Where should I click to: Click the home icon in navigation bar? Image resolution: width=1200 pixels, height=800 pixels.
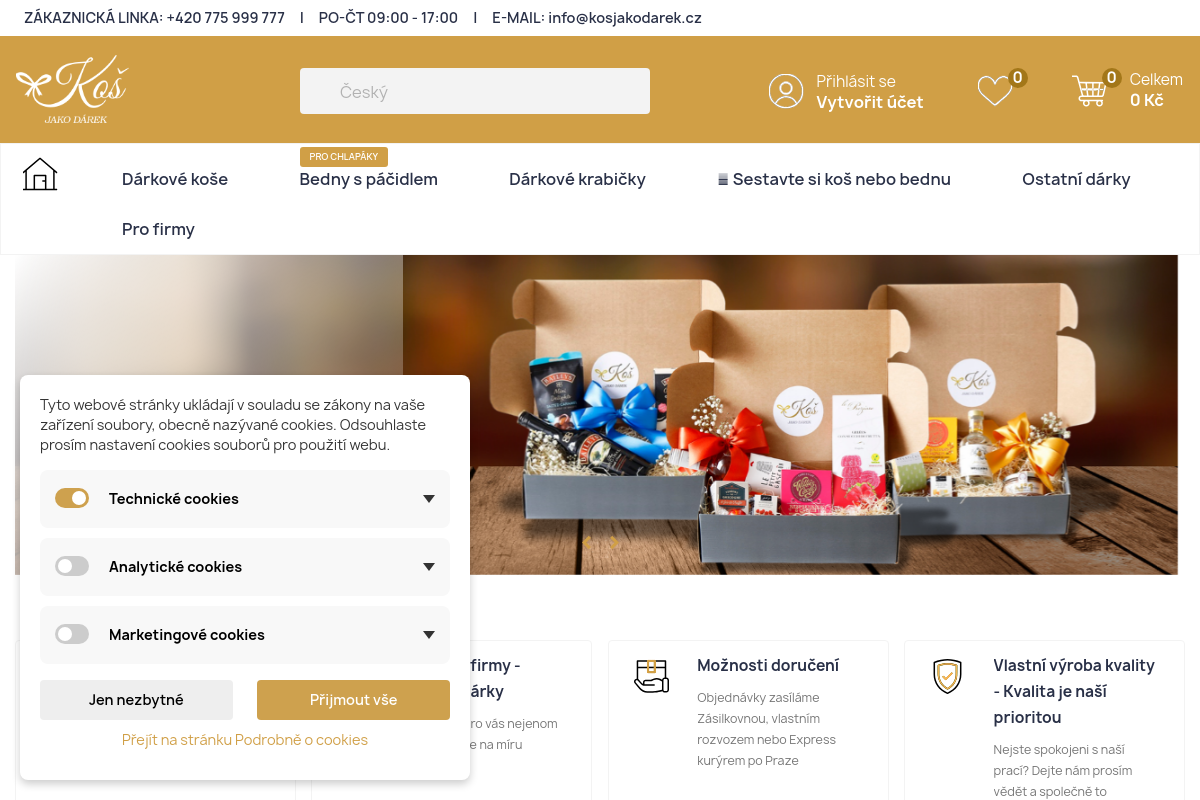40,174
